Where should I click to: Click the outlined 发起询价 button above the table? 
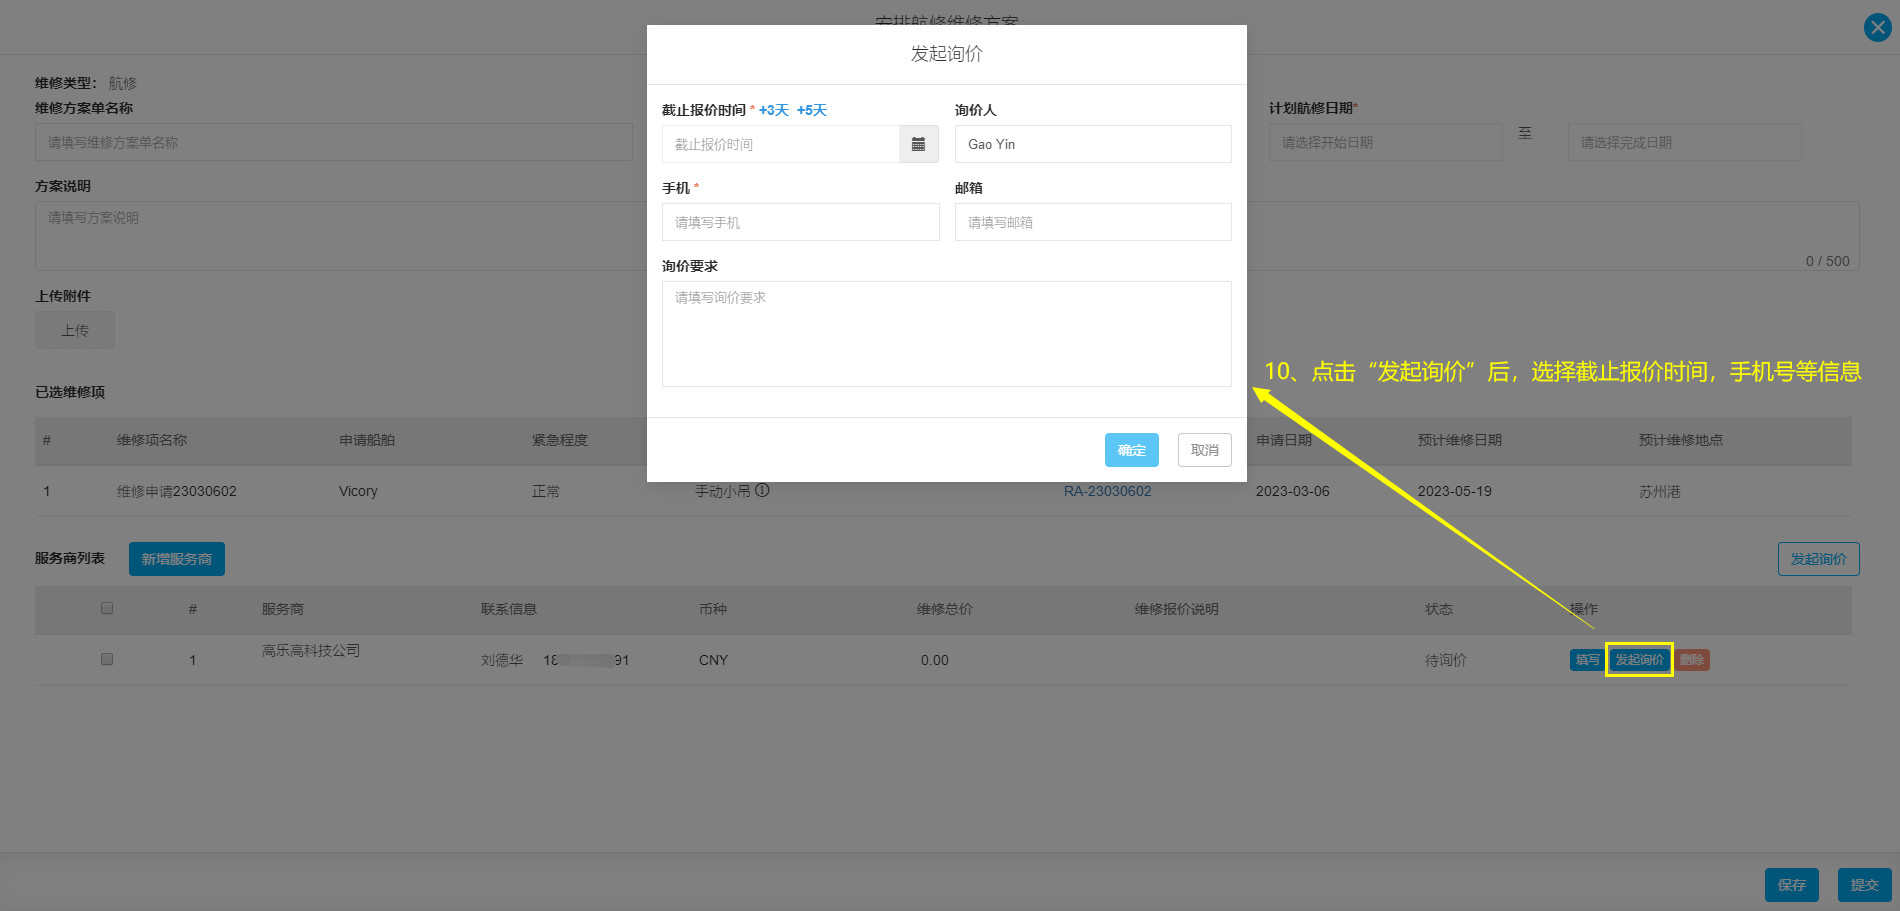[1818, 559]
